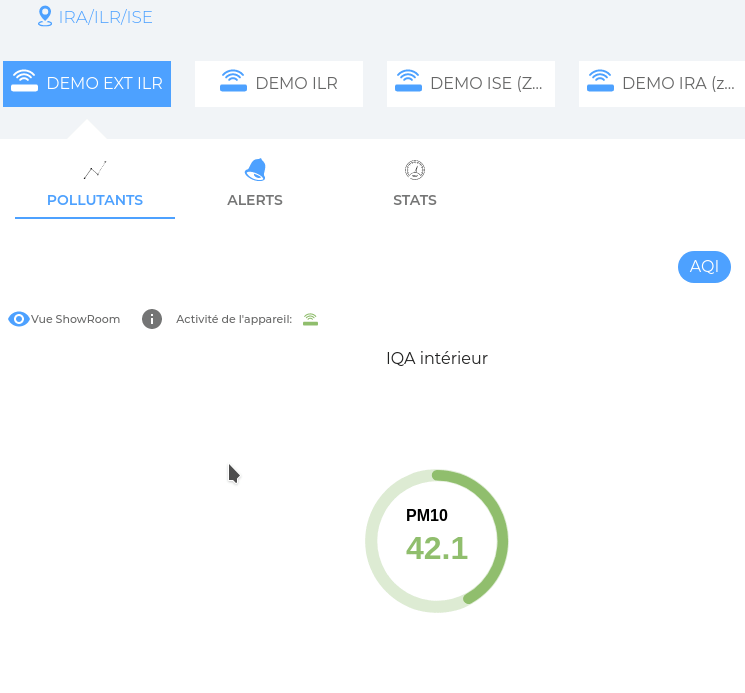Click the 42.1 gauge value
This screenshot has width=745, height=693.
point(437,548)
